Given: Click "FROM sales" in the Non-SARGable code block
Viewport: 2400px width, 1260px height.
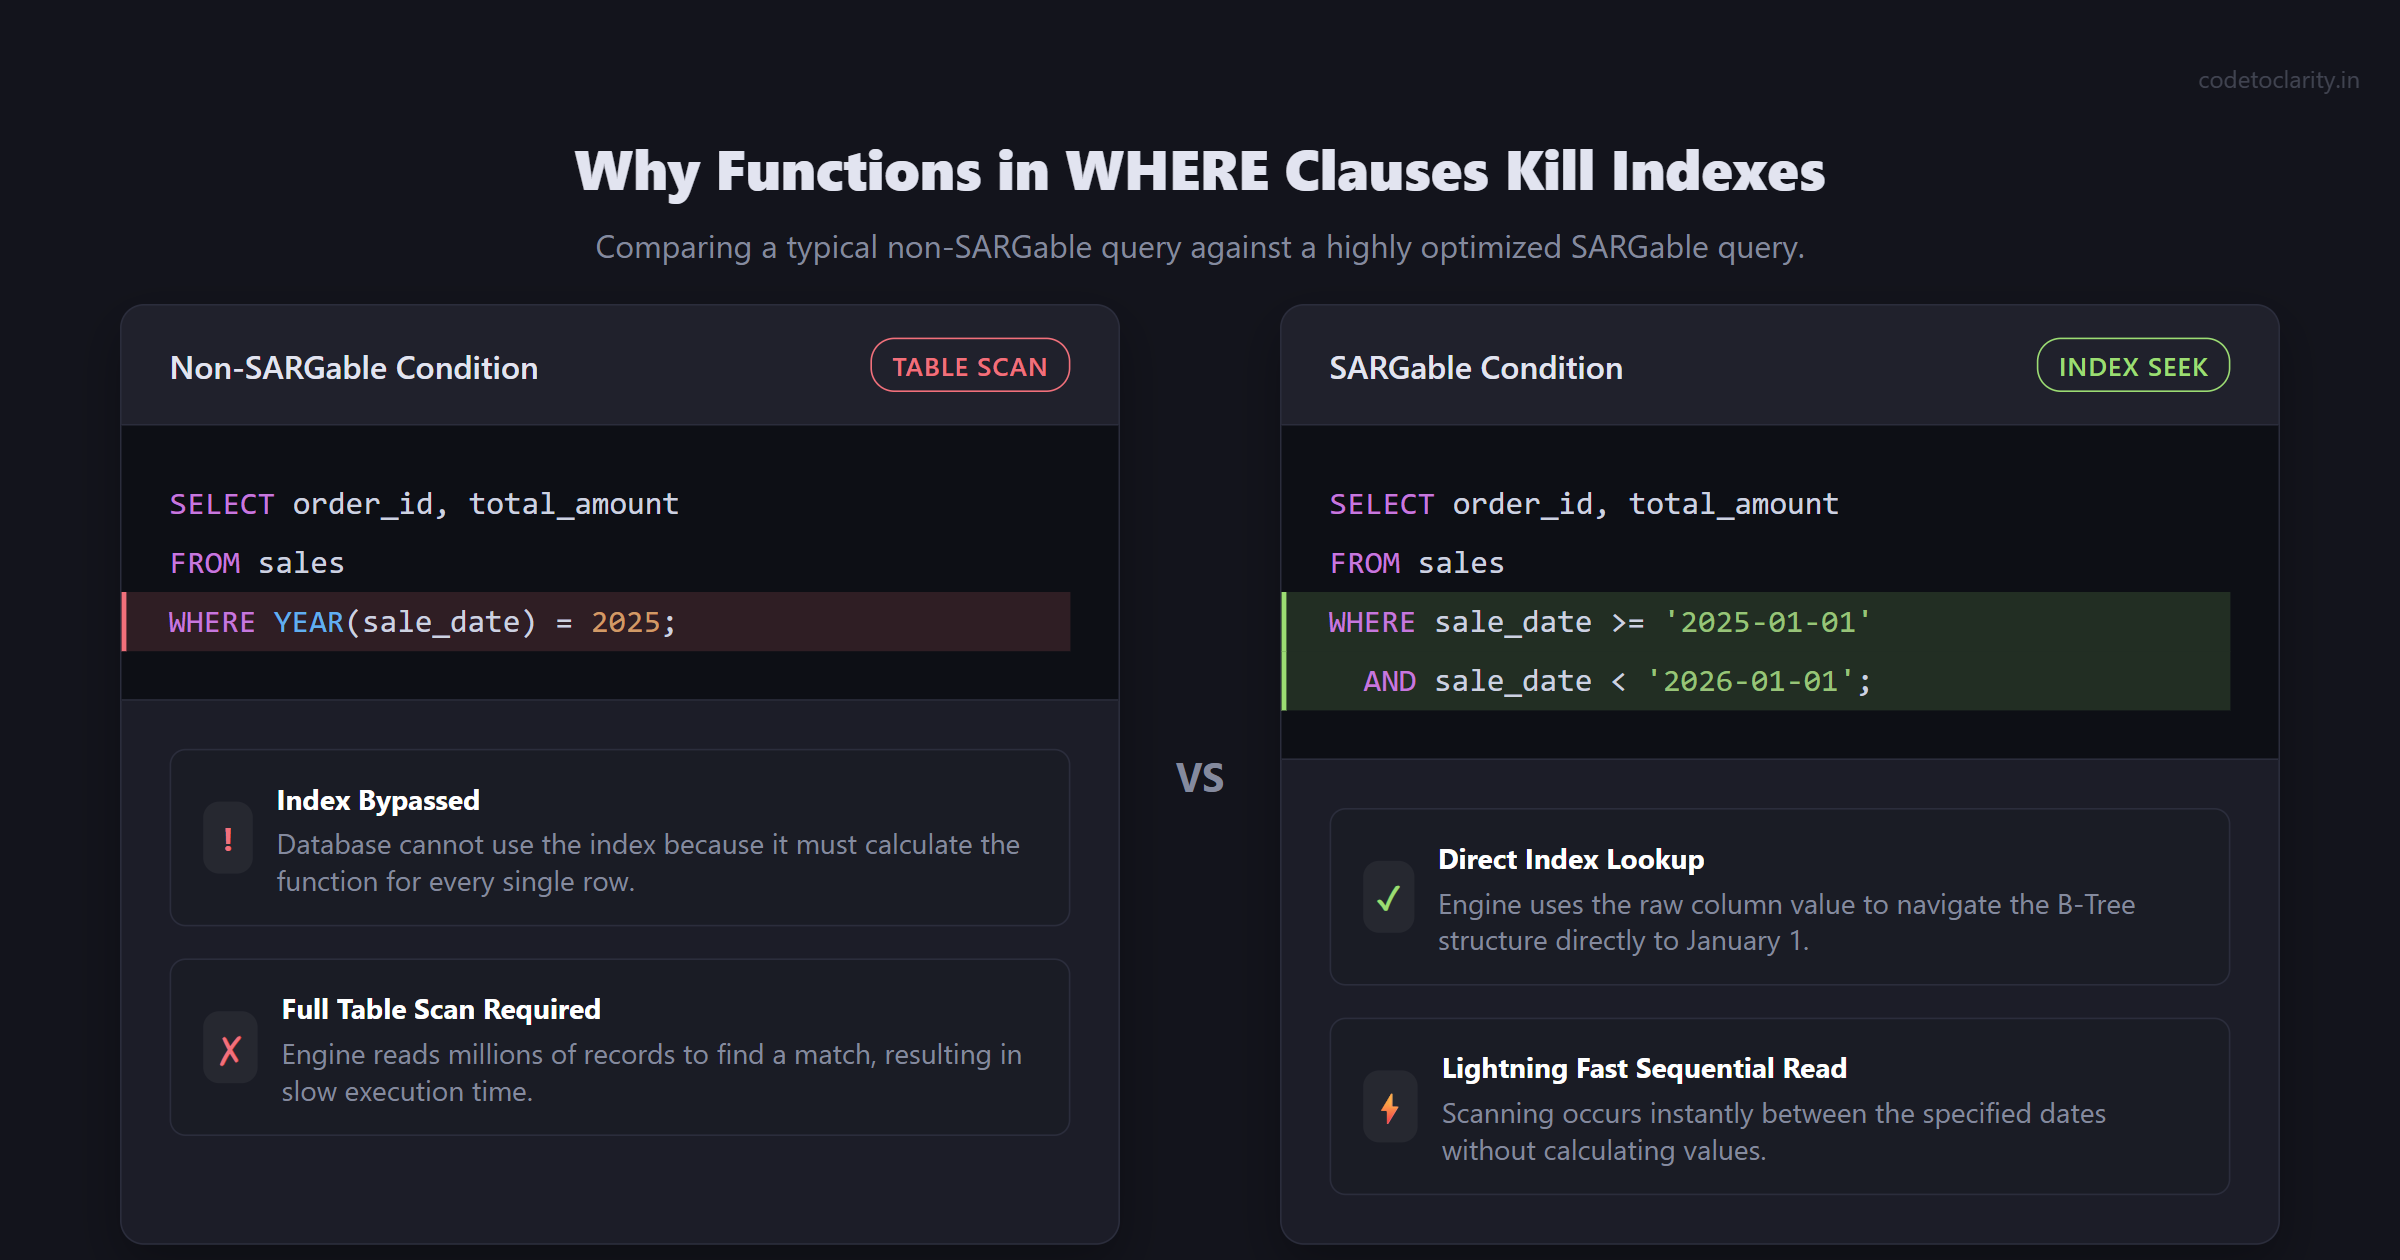Looking at the screenshot, I should click(257, 563).
